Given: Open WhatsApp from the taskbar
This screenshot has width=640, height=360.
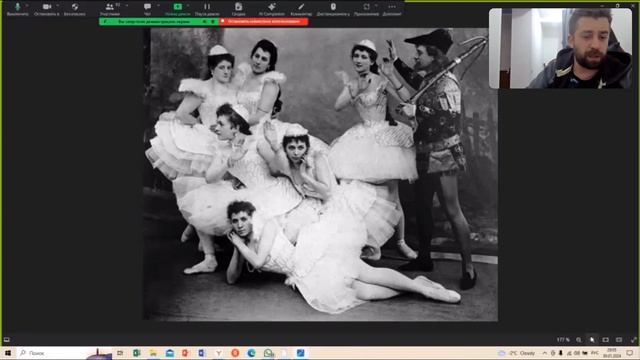Looking at the screenshot, I should pyautogui.click(x=268, y=353).
